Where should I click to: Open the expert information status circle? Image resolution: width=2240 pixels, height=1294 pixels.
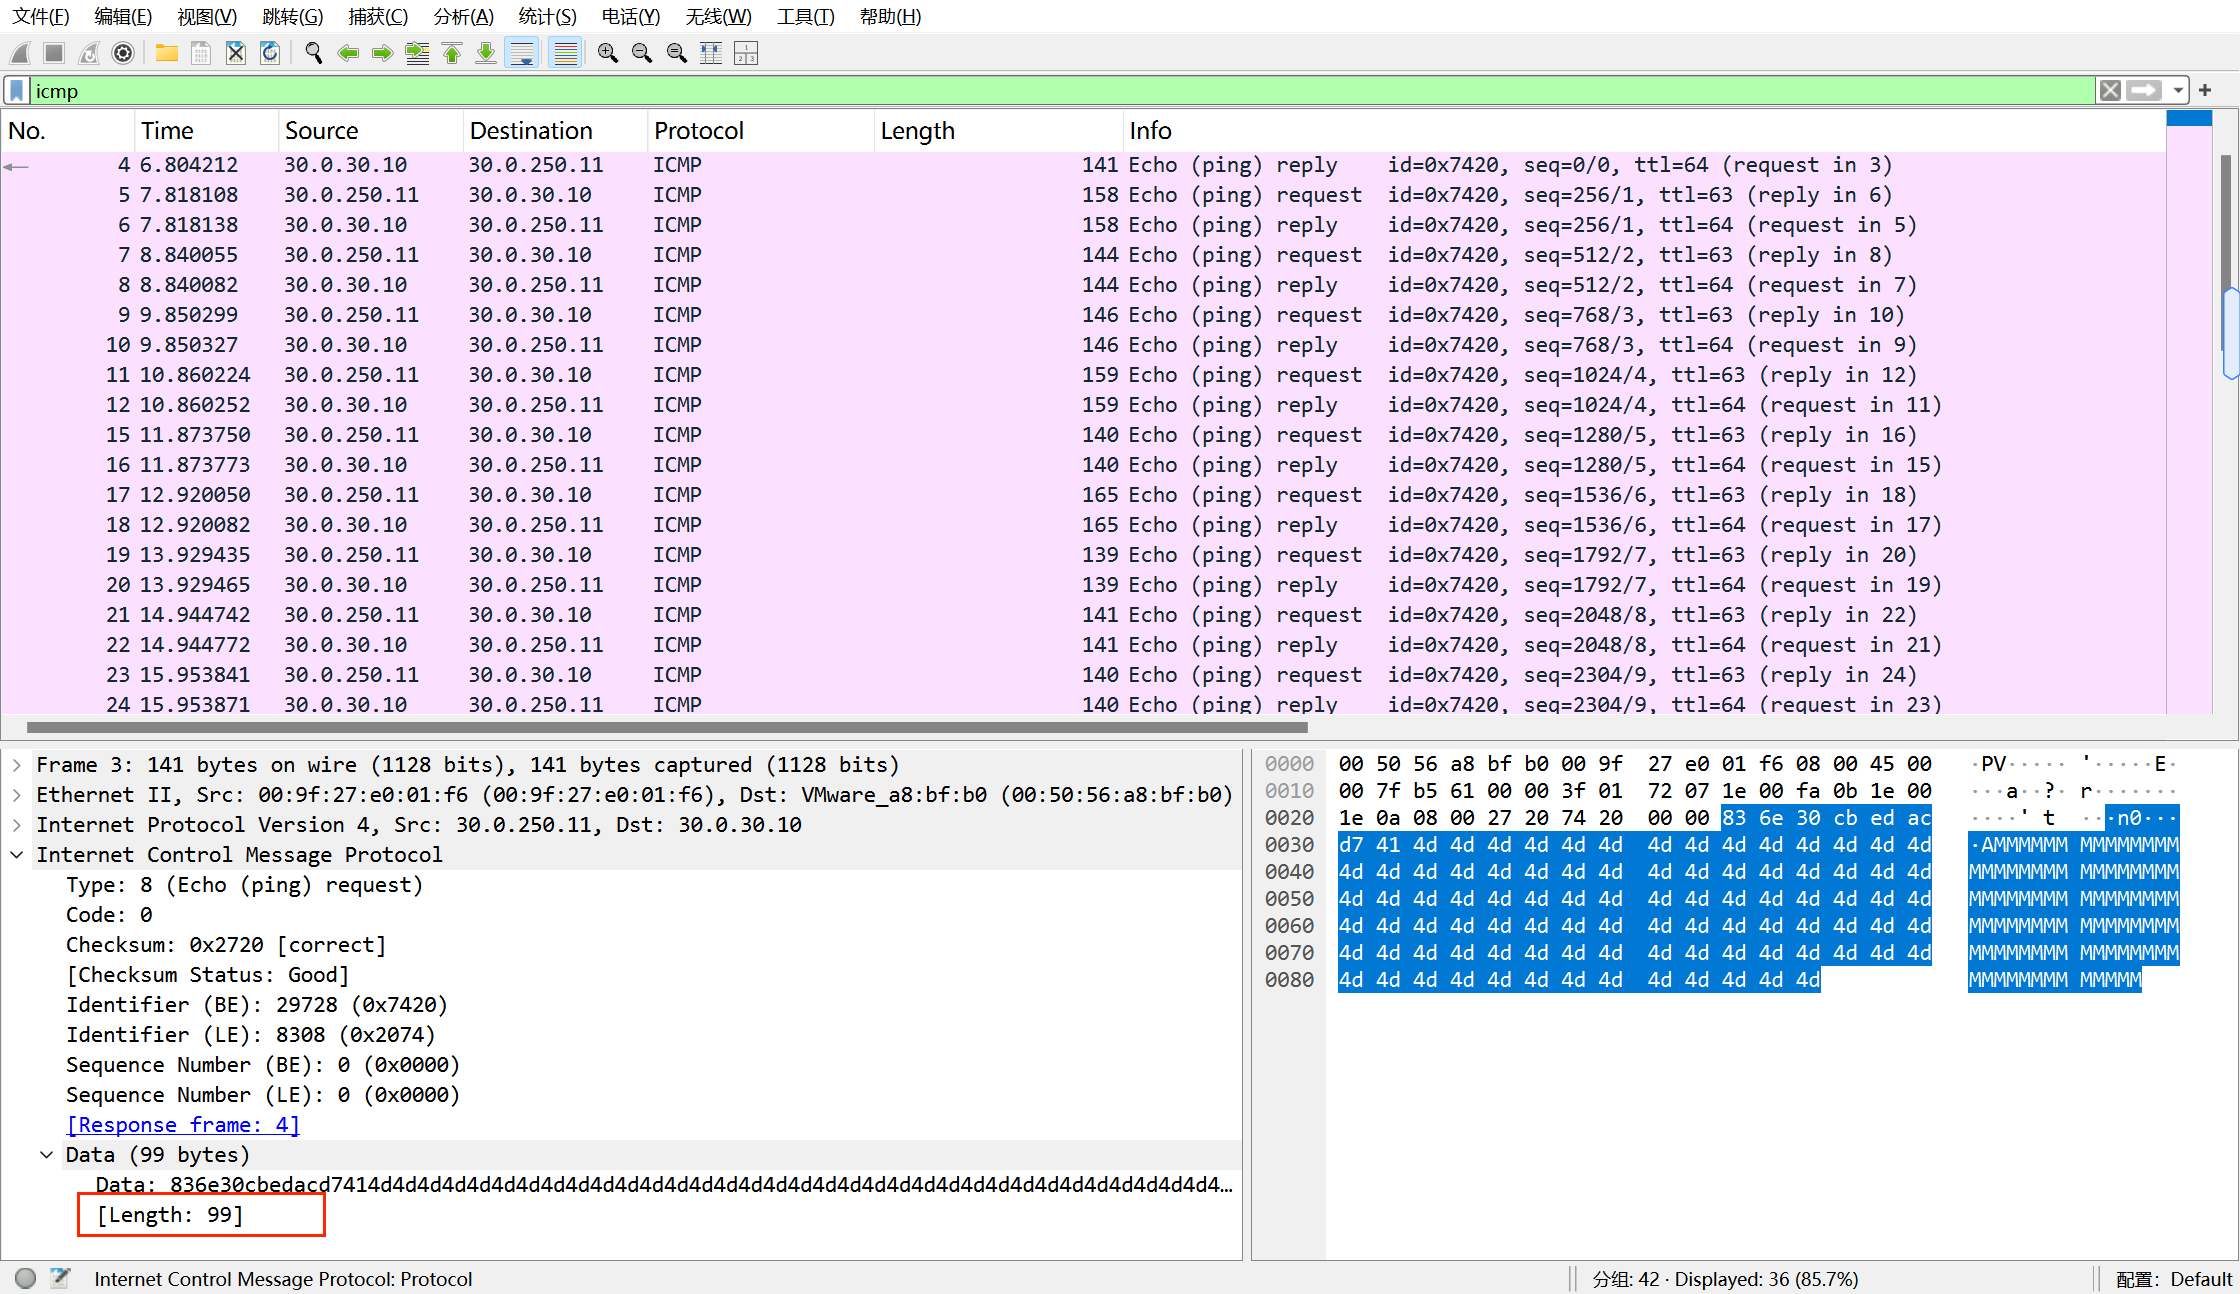(x=26, y=1278)
